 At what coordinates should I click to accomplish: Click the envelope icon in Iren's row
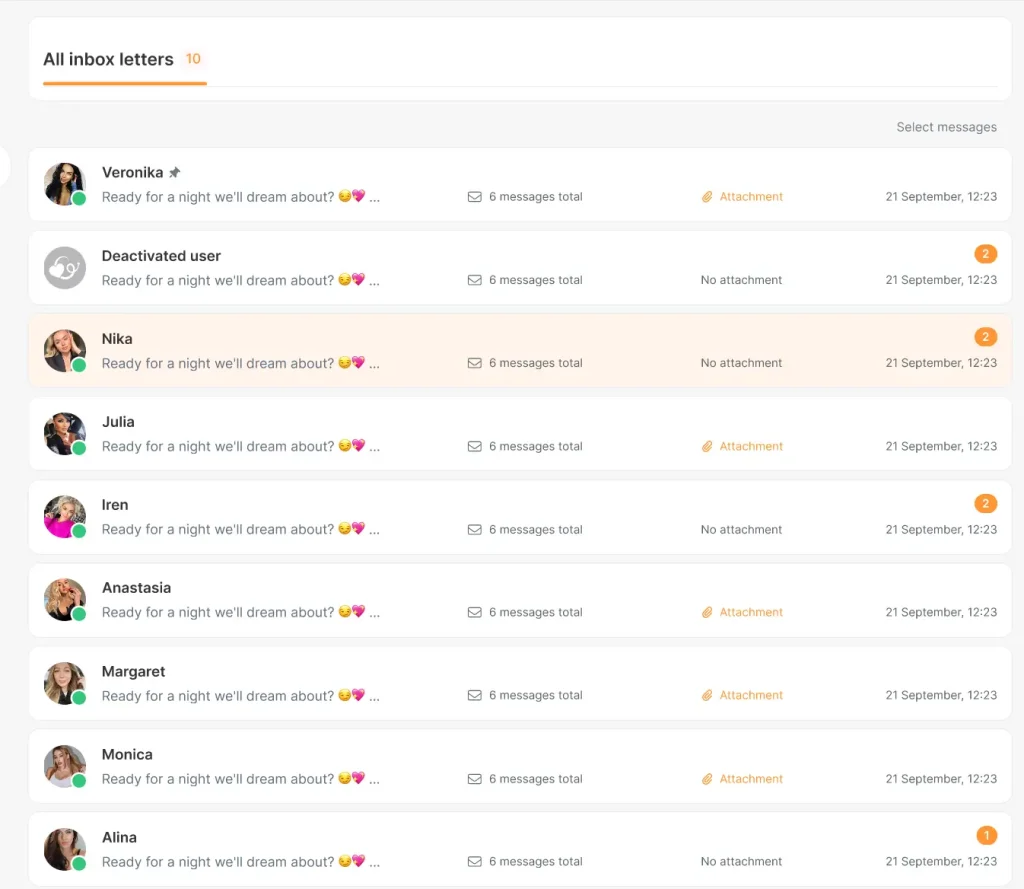point(475,530)
